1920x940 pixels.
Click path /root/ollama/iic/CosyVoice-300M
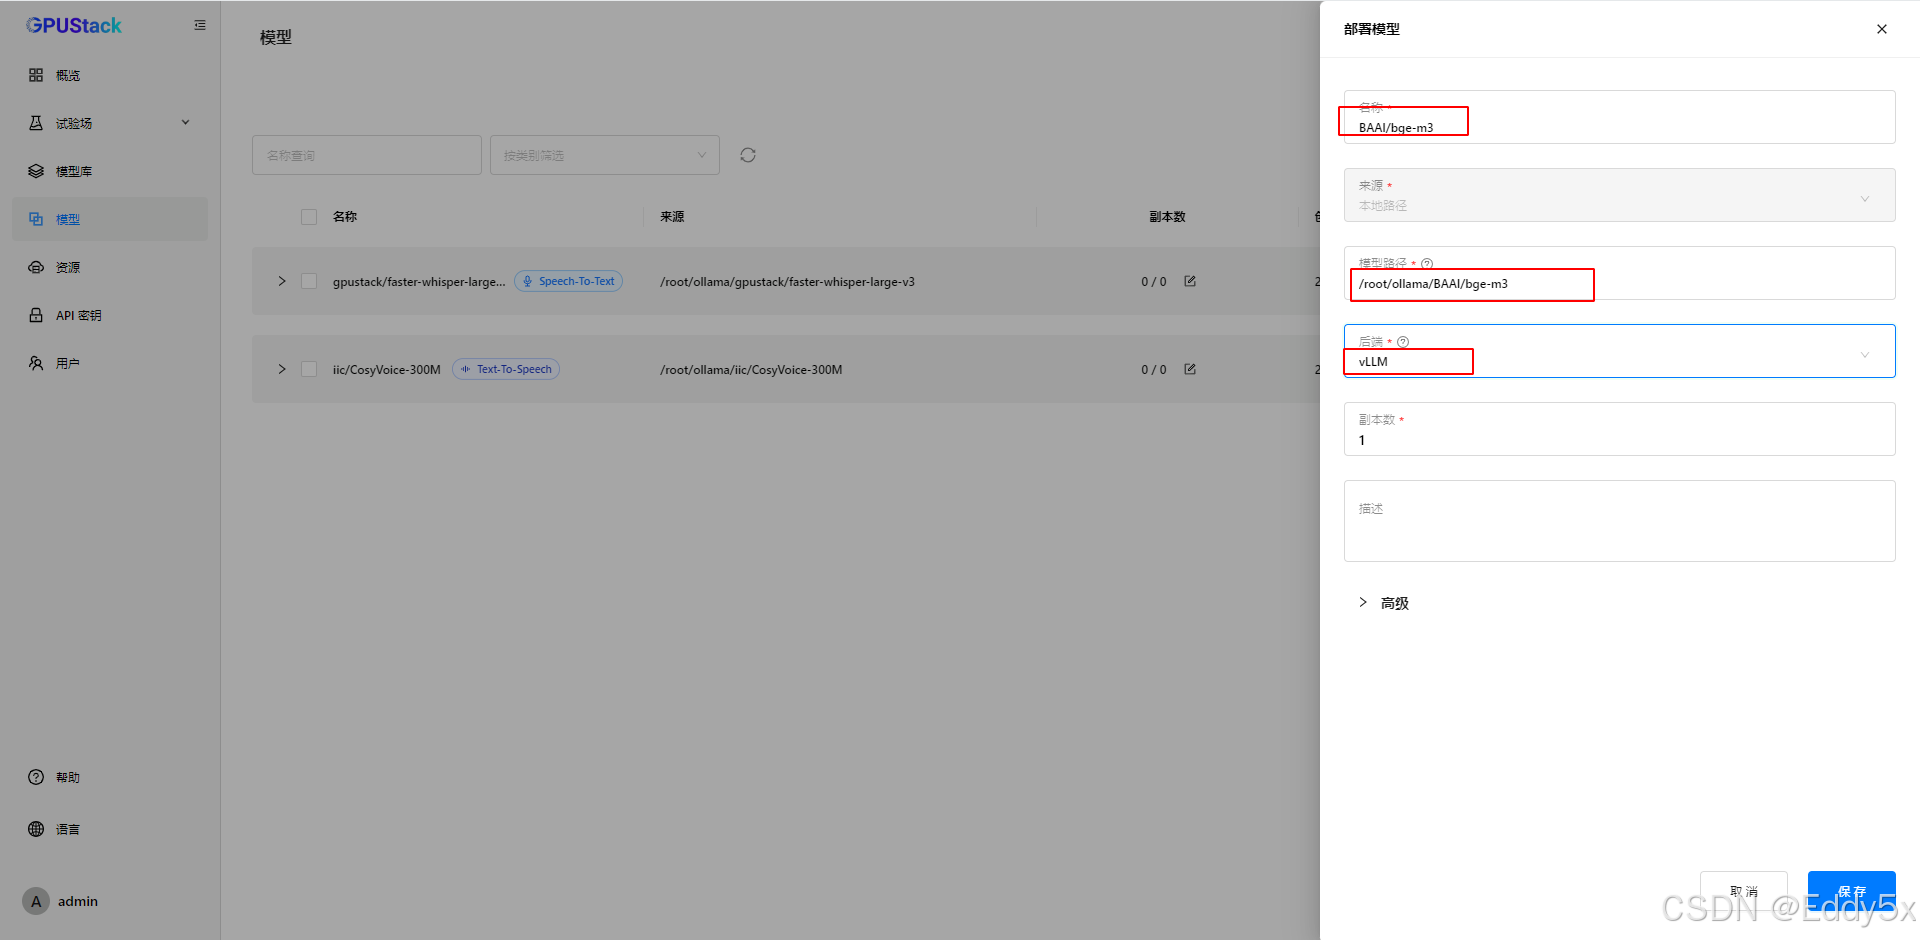[751, 369]
